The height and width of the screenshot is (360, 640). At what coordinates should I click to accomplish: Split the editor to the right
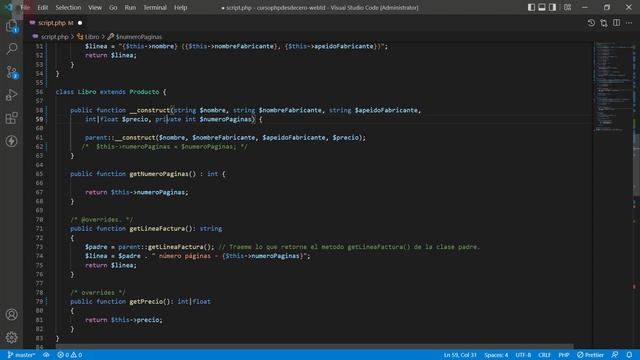[x=616, y=23]
